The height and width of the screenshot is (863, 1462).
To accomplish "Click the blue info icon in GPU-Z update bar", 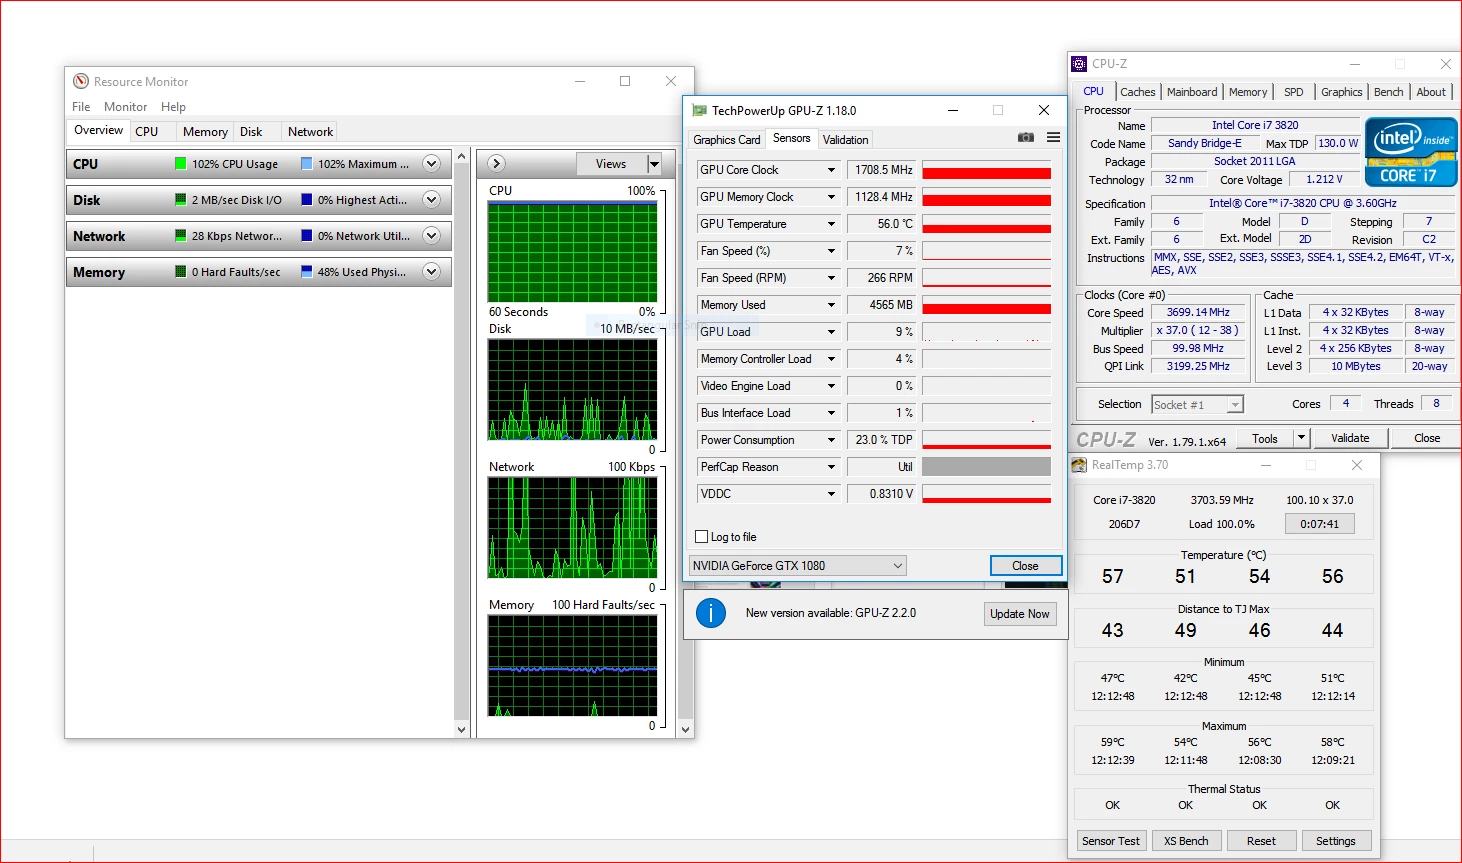I will 711,613.
